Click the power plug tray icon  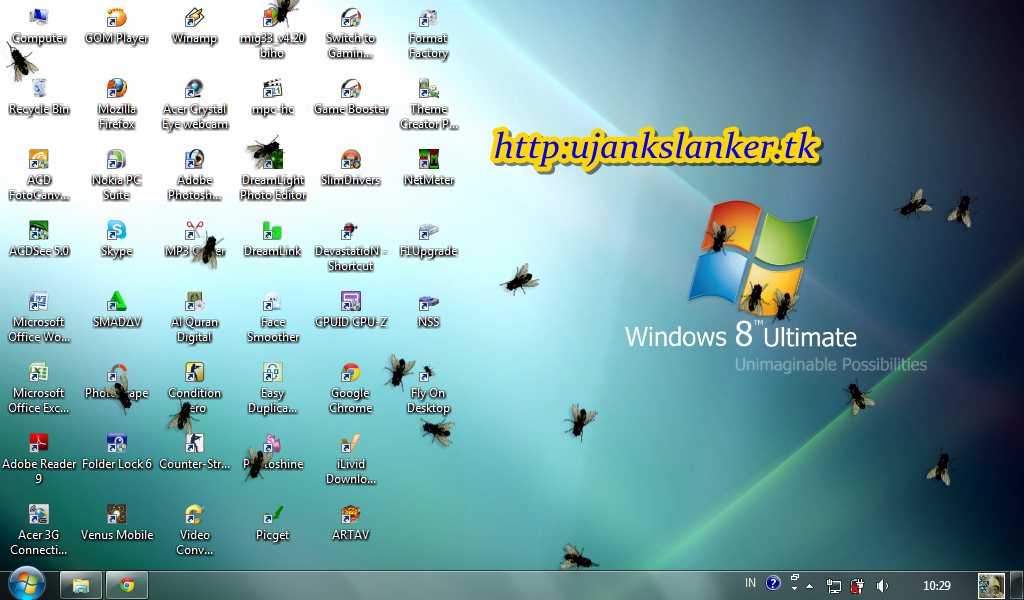[x=857, y=586]
